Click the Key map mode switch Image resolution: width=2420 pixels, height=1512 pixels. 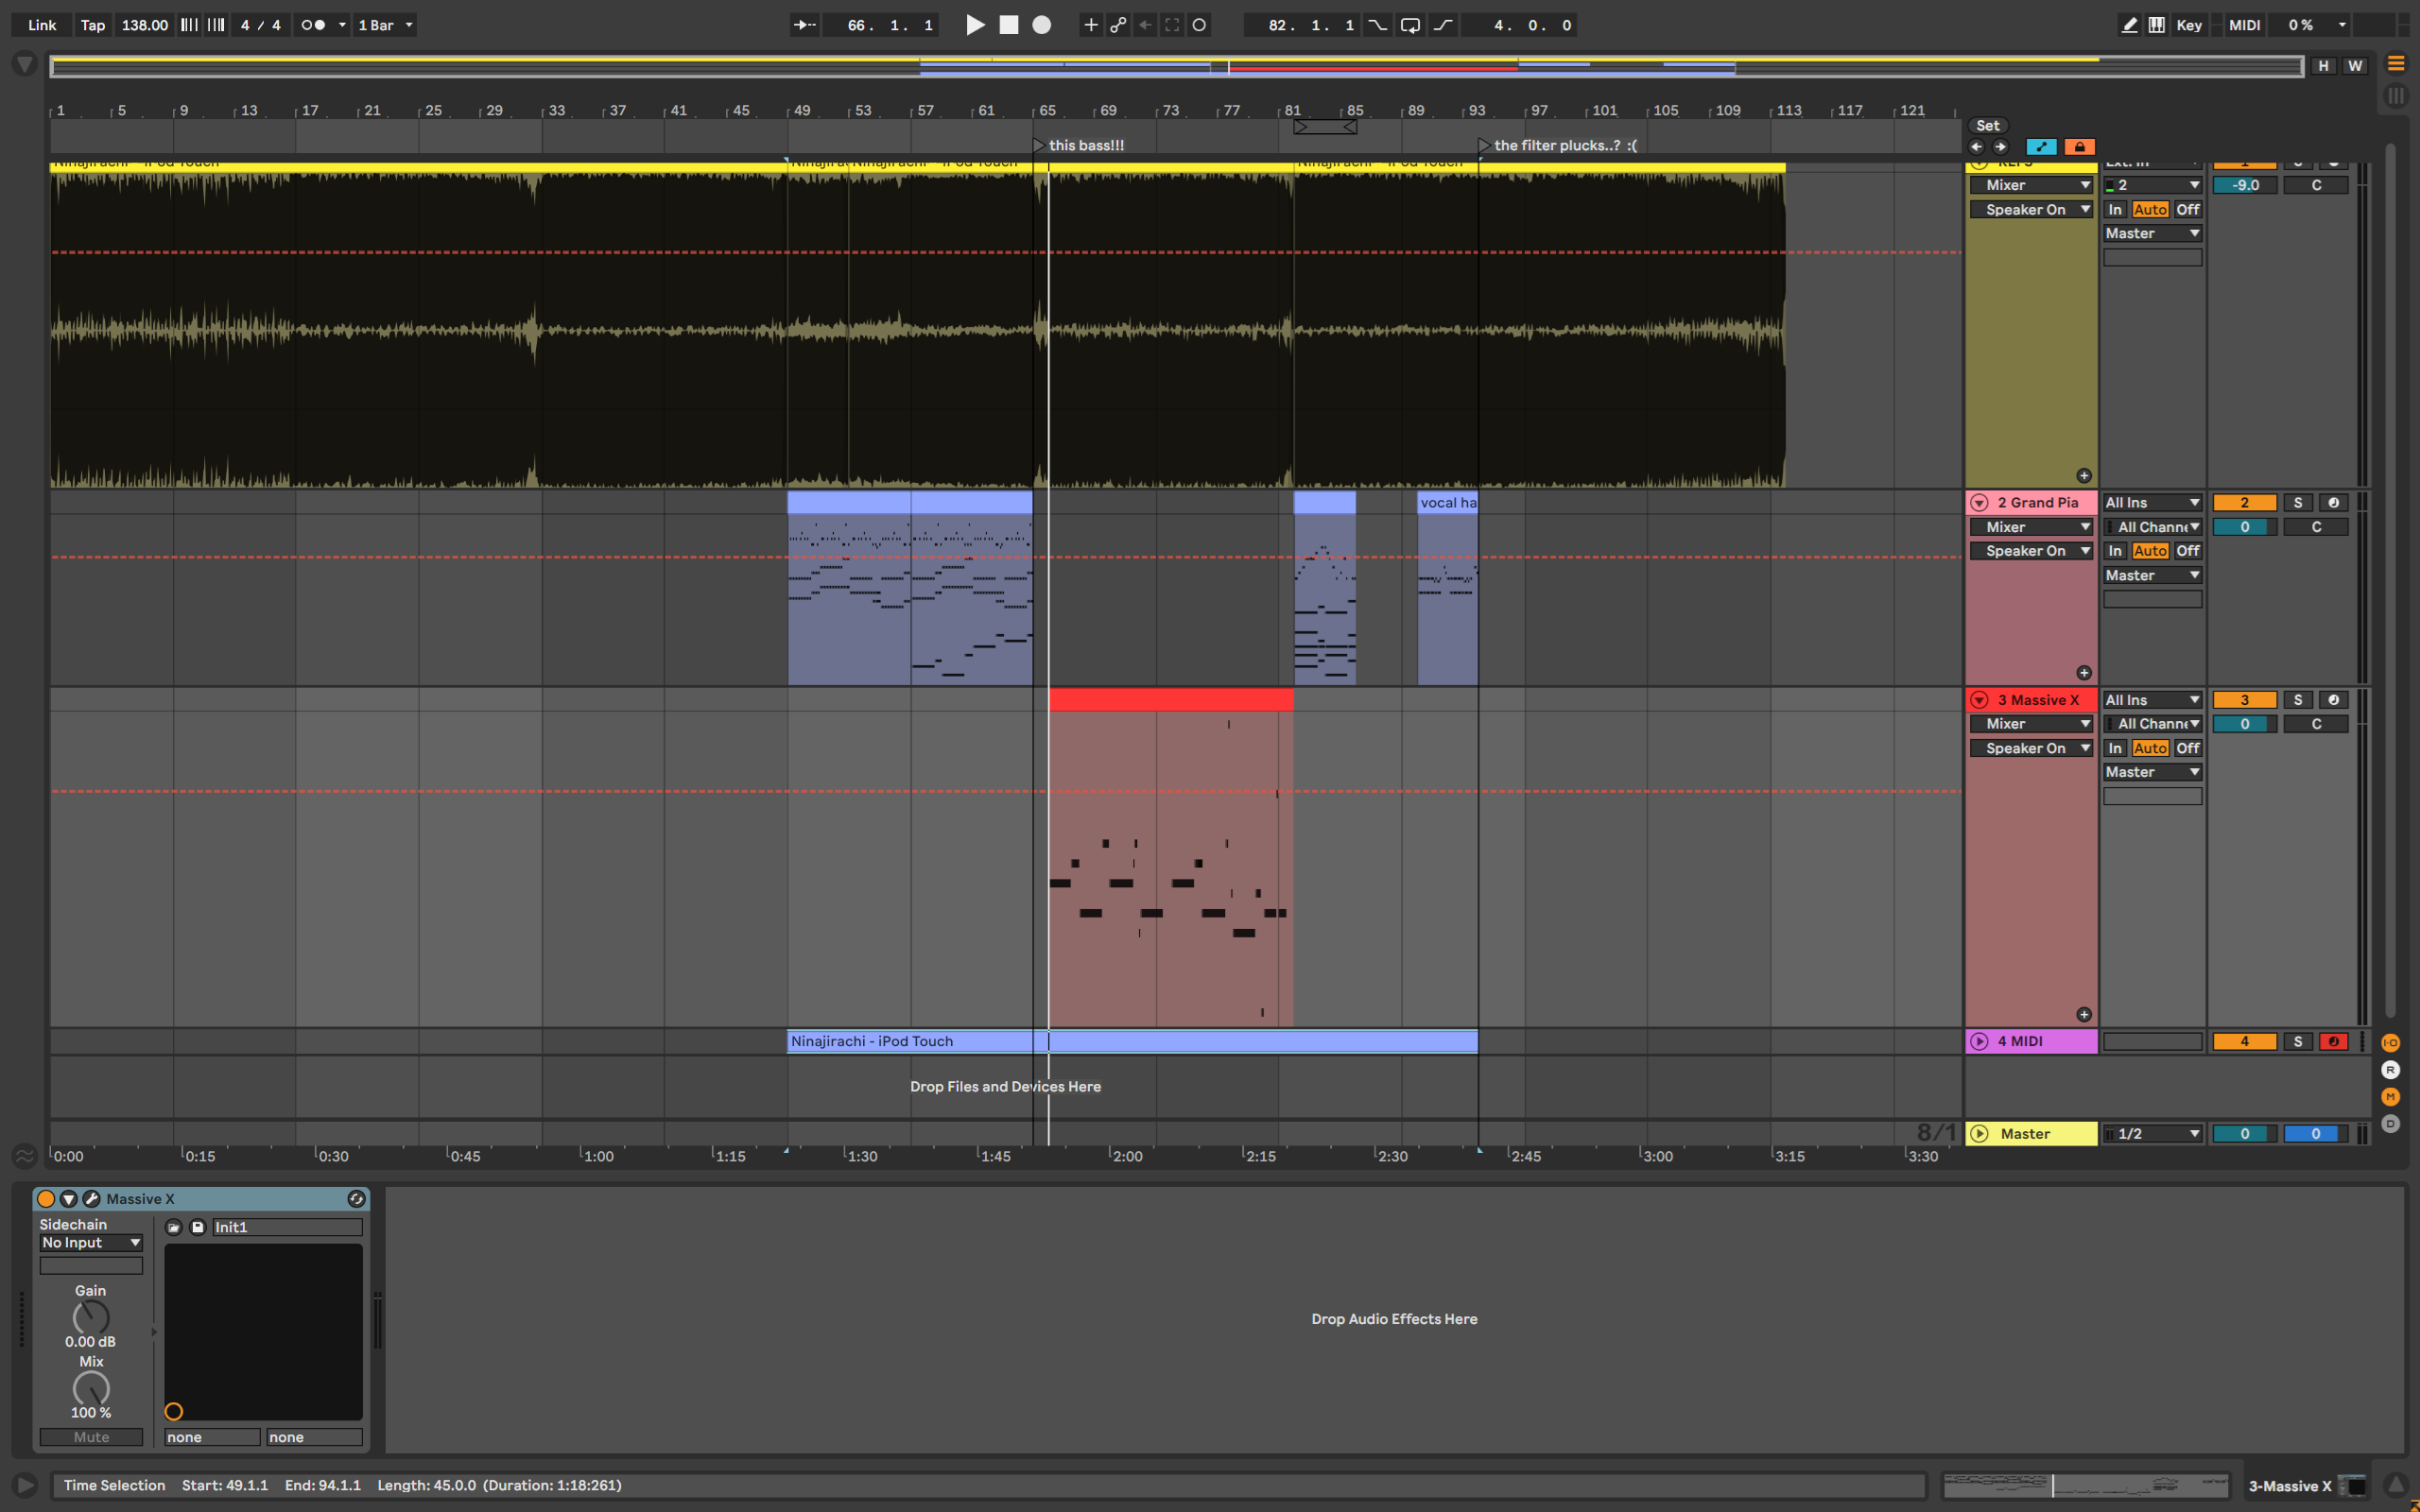click(x=2188, y=25)
